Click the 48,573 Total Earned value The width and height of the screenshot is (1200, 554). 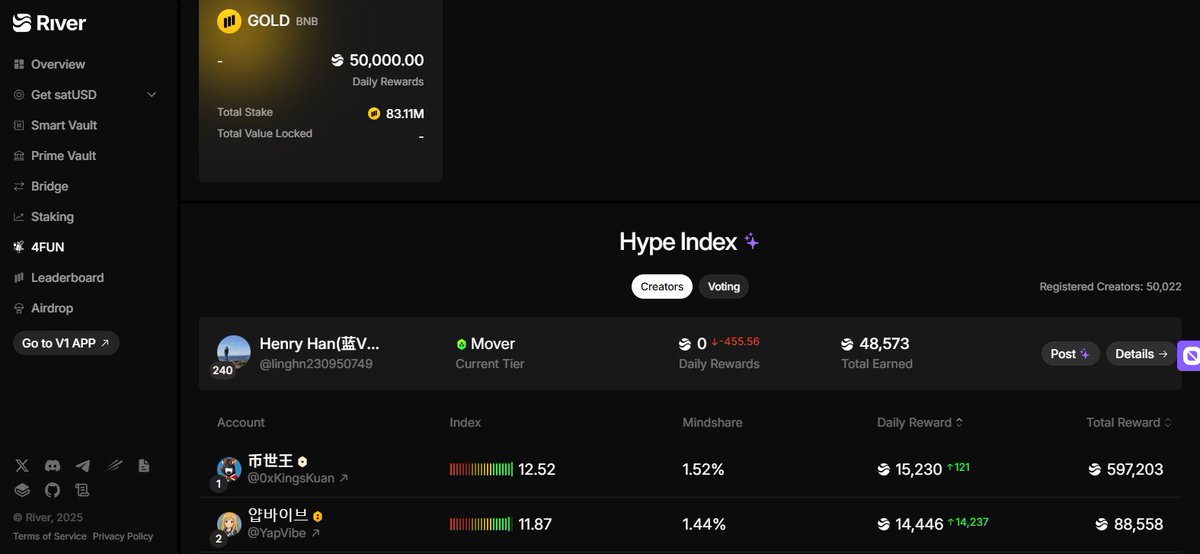[x=884, y=344]
